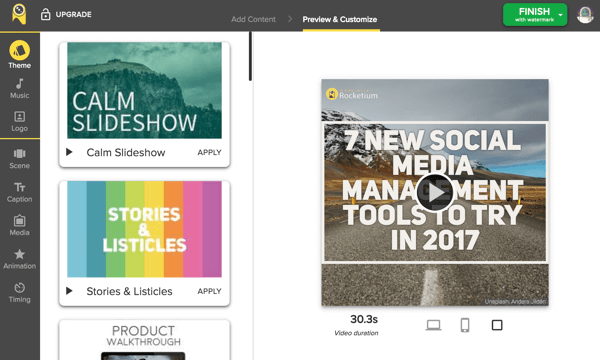The height and width of the screenshot is (360, 600).
Task: Select the Logo sidebar icon
Action: click(20, 116)
